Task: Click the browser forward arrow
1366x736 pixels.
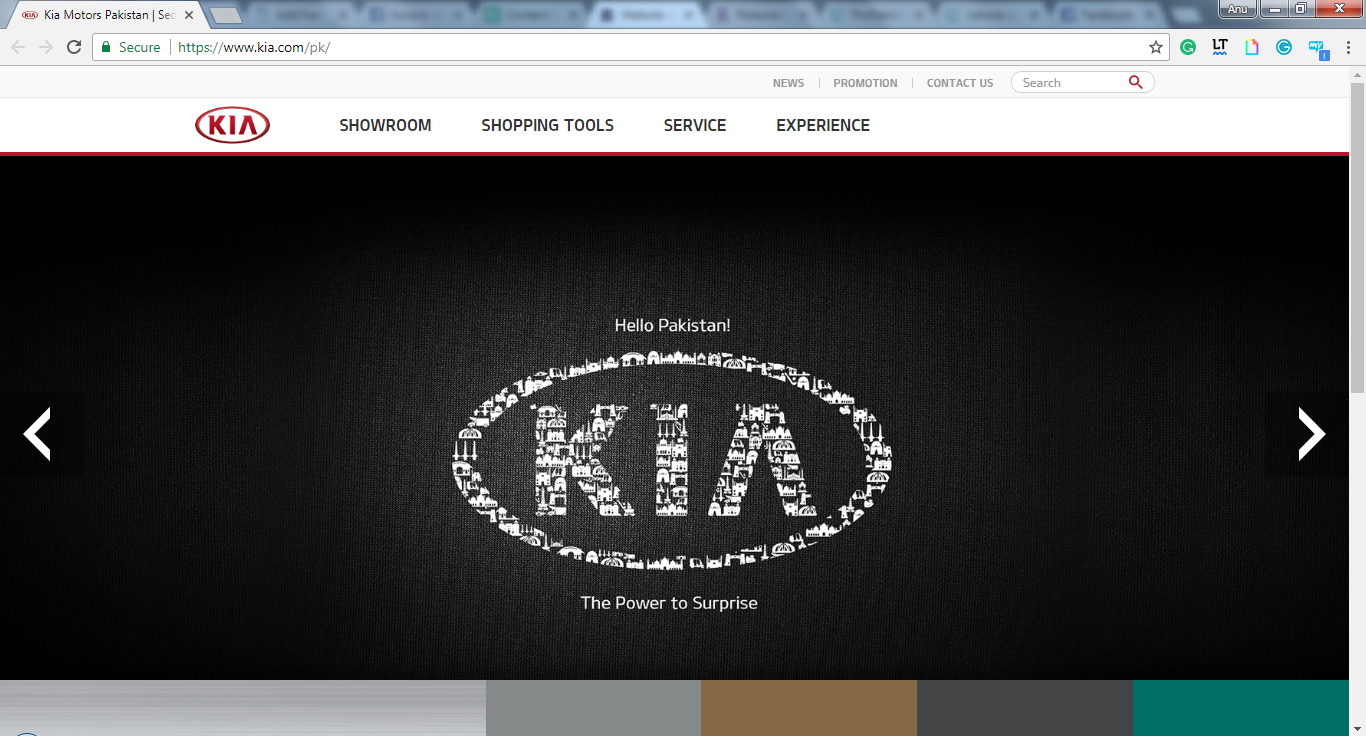Action: click(46, 47)
